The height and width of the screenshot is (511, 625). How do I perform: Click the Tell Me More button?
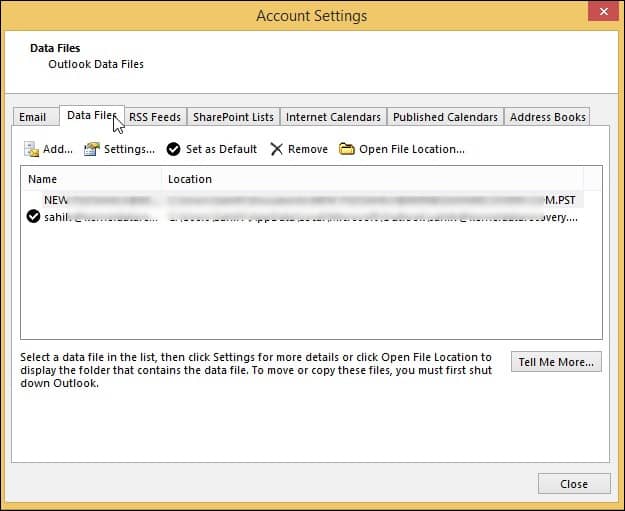tap(556, 362)
